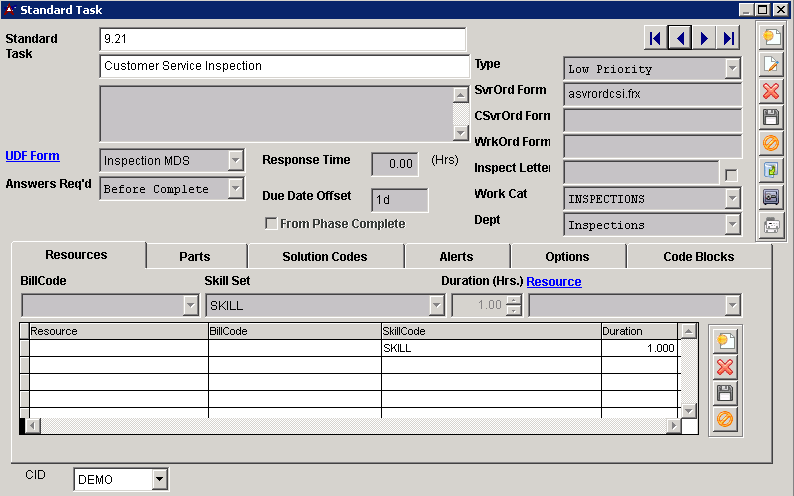Go to the next record
Viewport: 794px width, 496px height.
705,39
